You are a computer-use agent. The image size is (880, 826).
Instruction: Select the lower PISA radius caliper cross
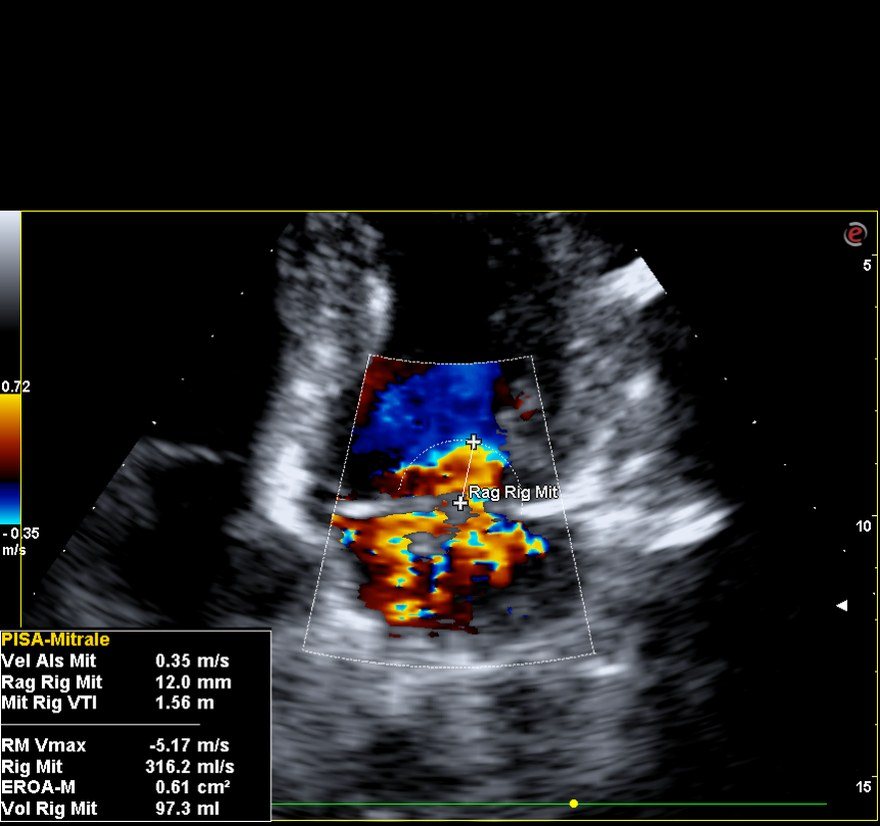460,503
